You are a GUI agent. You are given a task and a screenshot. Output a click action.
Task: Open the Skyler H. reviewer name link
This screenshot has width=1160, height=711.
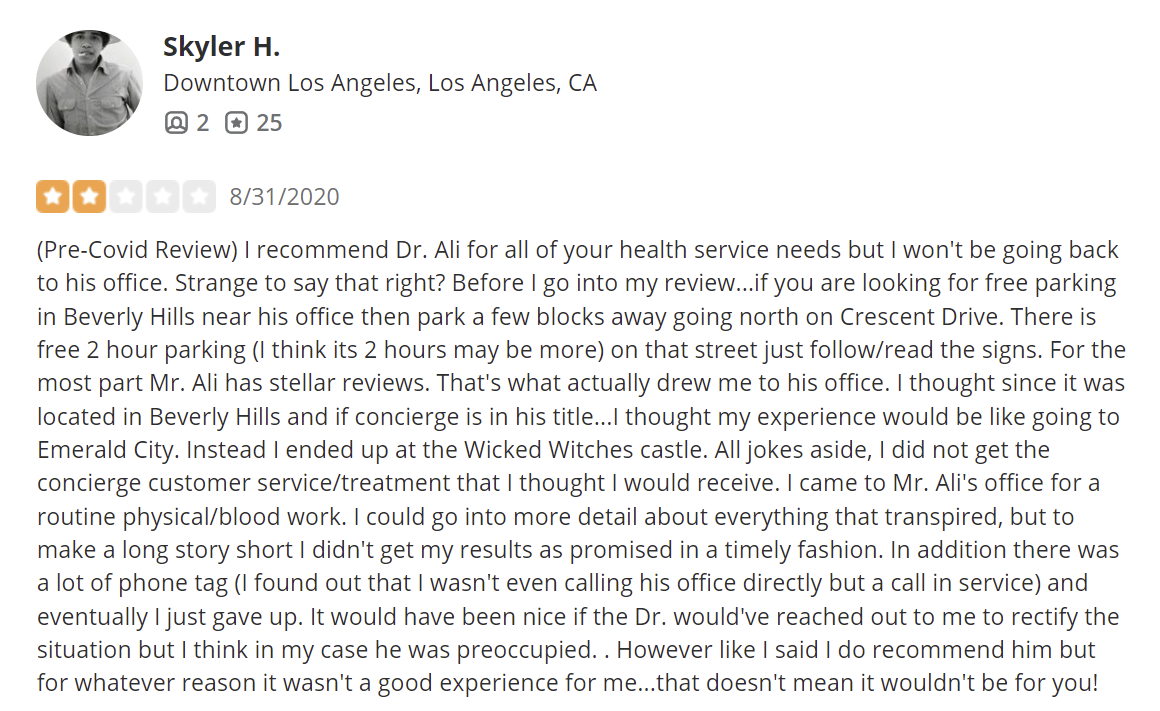pos(221,46)
